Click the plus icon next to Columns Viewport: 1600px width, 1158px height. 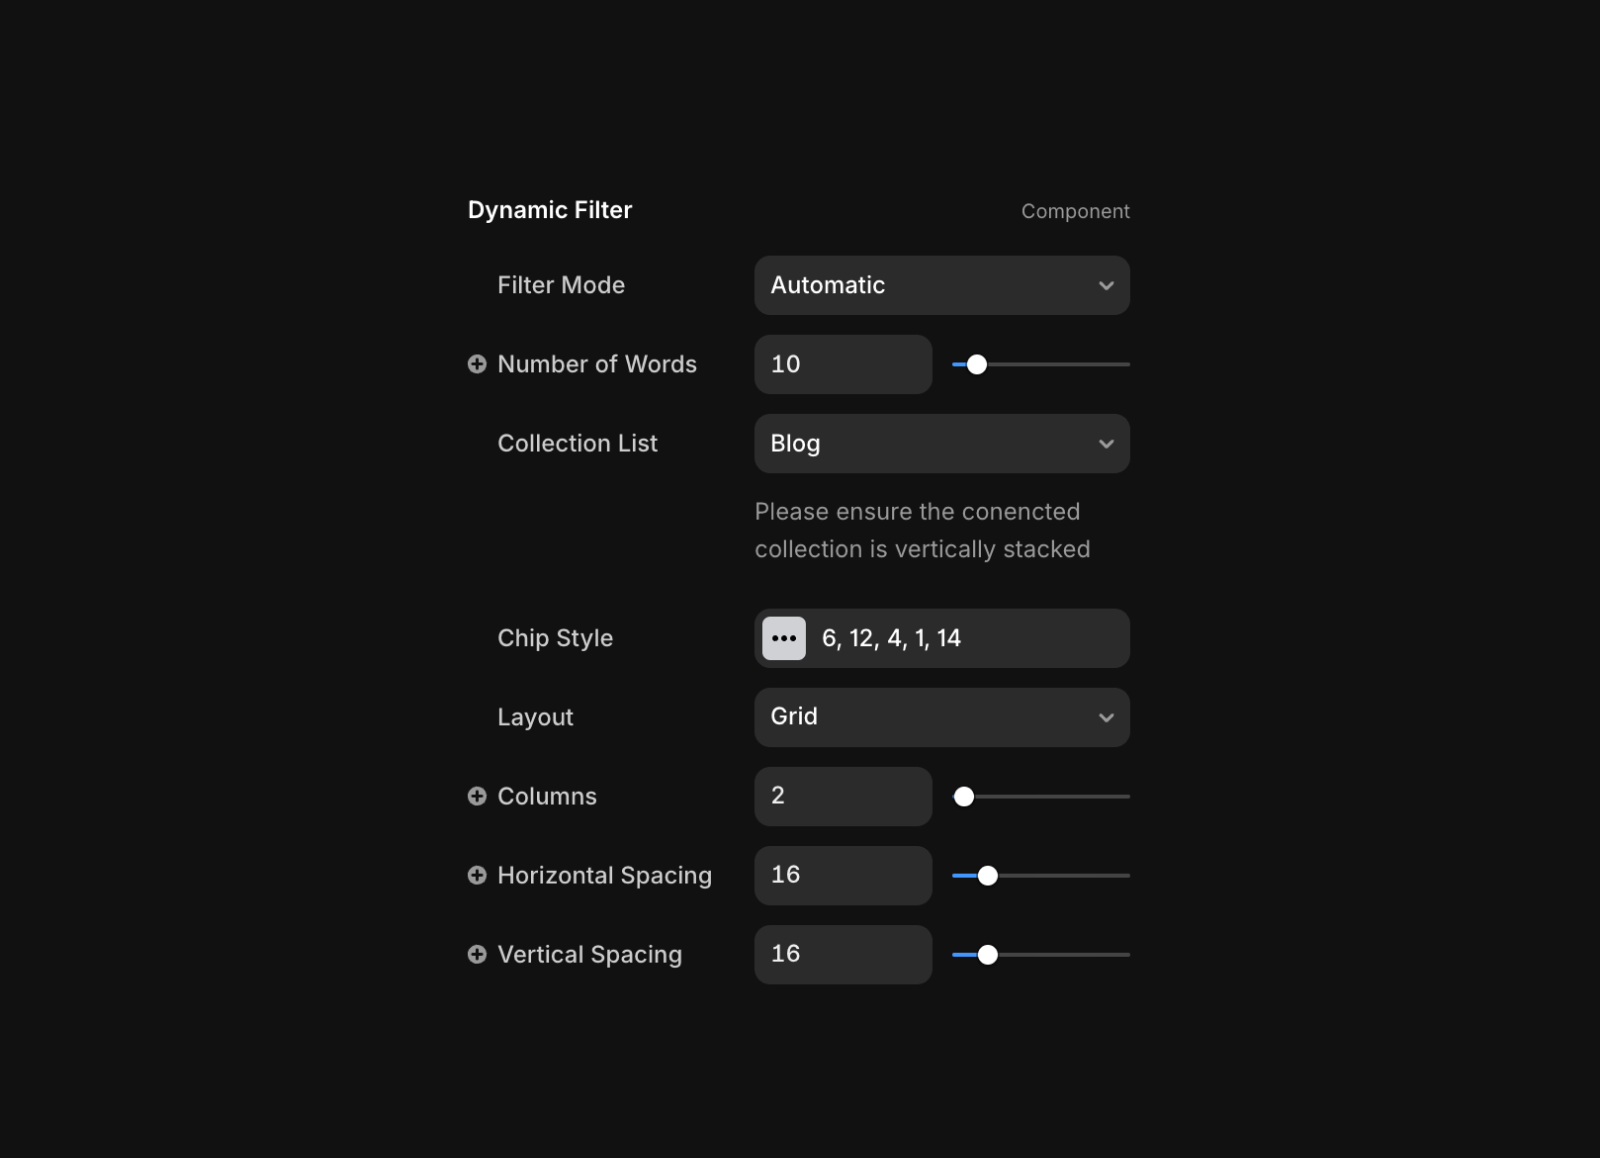[x=477, y=796]
